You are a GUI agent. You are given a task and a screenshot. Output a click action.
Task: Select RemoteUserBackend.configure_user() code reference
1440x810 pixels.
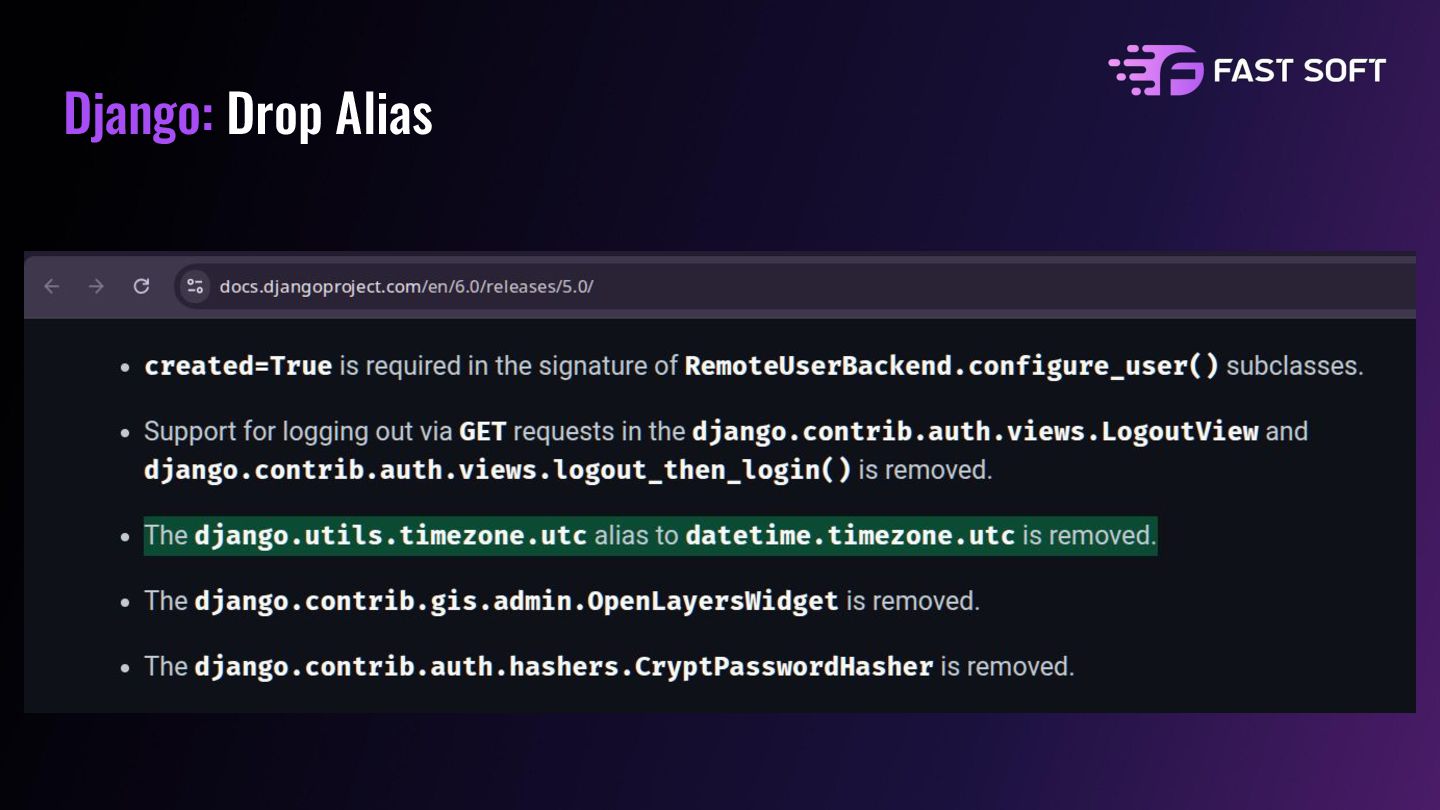pyautogui.click(x=951, y=366)
